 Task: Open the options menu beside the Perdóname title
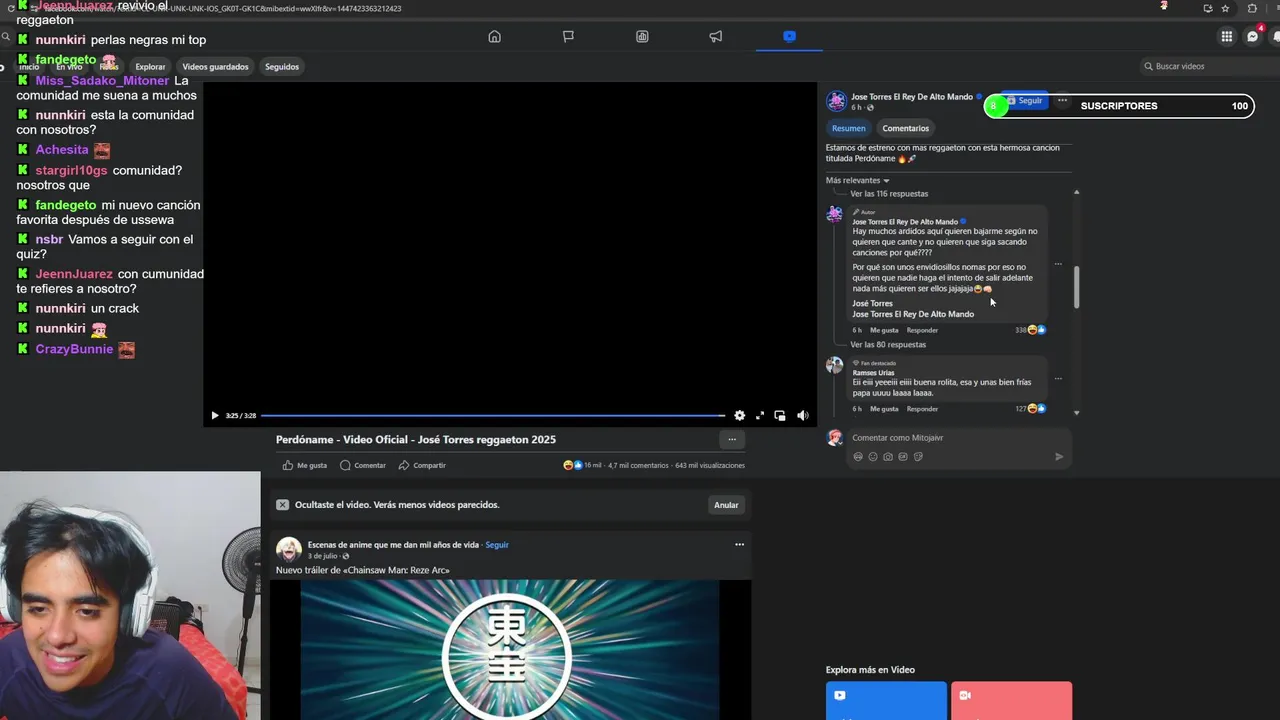coord(732,439)
